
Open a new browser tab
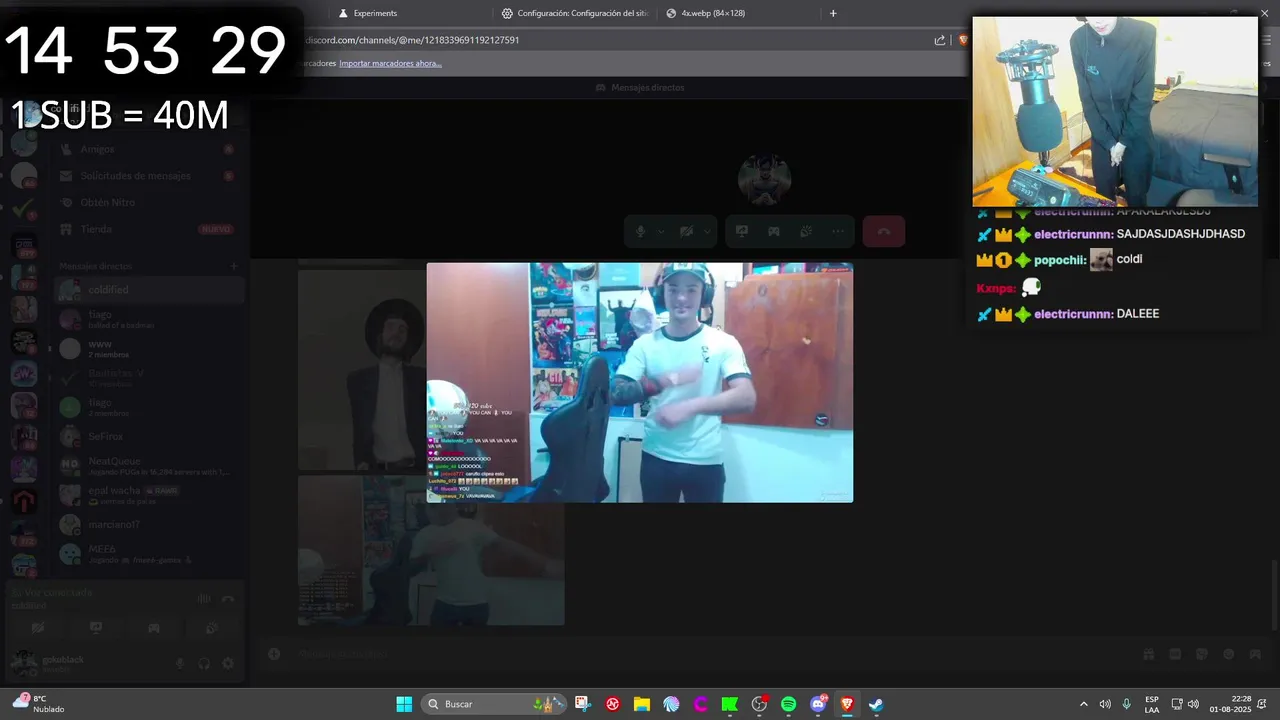[833, 13]
